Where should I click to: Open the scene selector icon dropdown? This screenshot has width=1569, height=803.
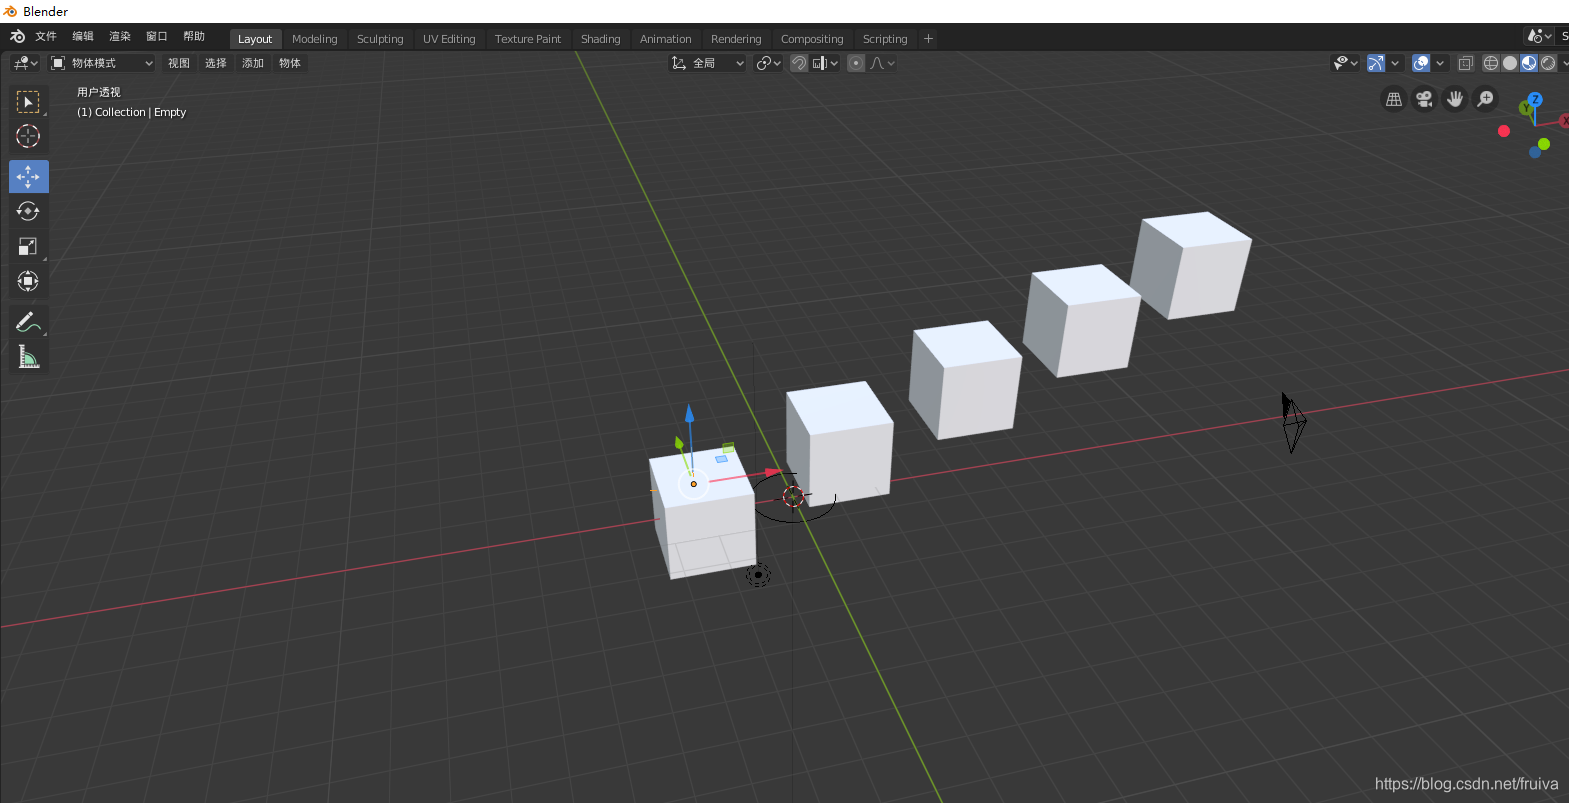pos(1540,36)
